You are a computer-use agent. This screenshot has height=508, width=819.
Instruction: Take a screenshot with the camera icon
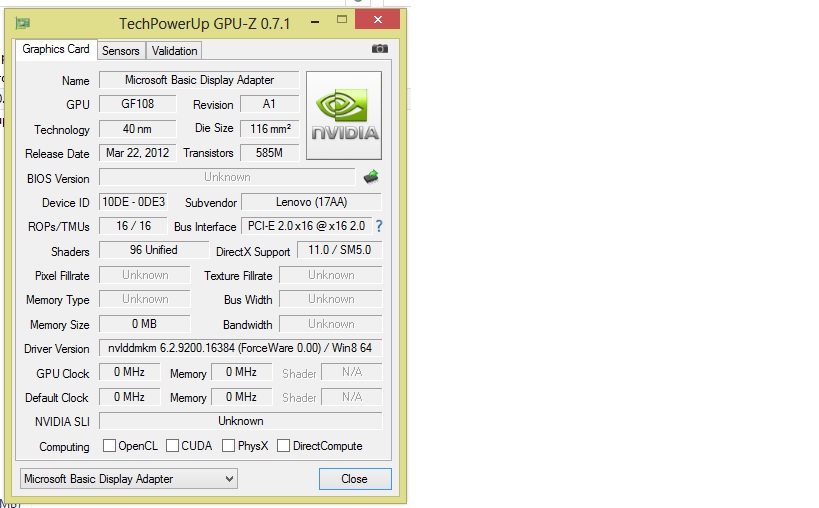[380, 49]
